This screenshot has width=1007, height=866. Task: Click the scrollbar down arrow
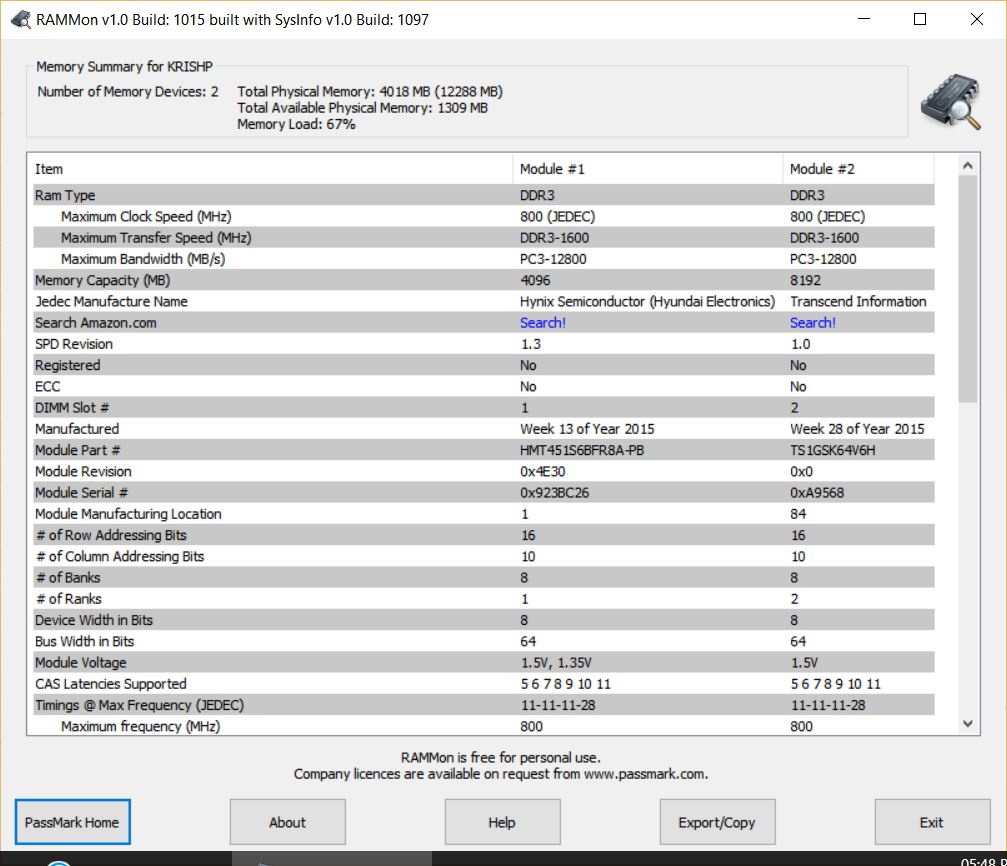tap(968, 724)
